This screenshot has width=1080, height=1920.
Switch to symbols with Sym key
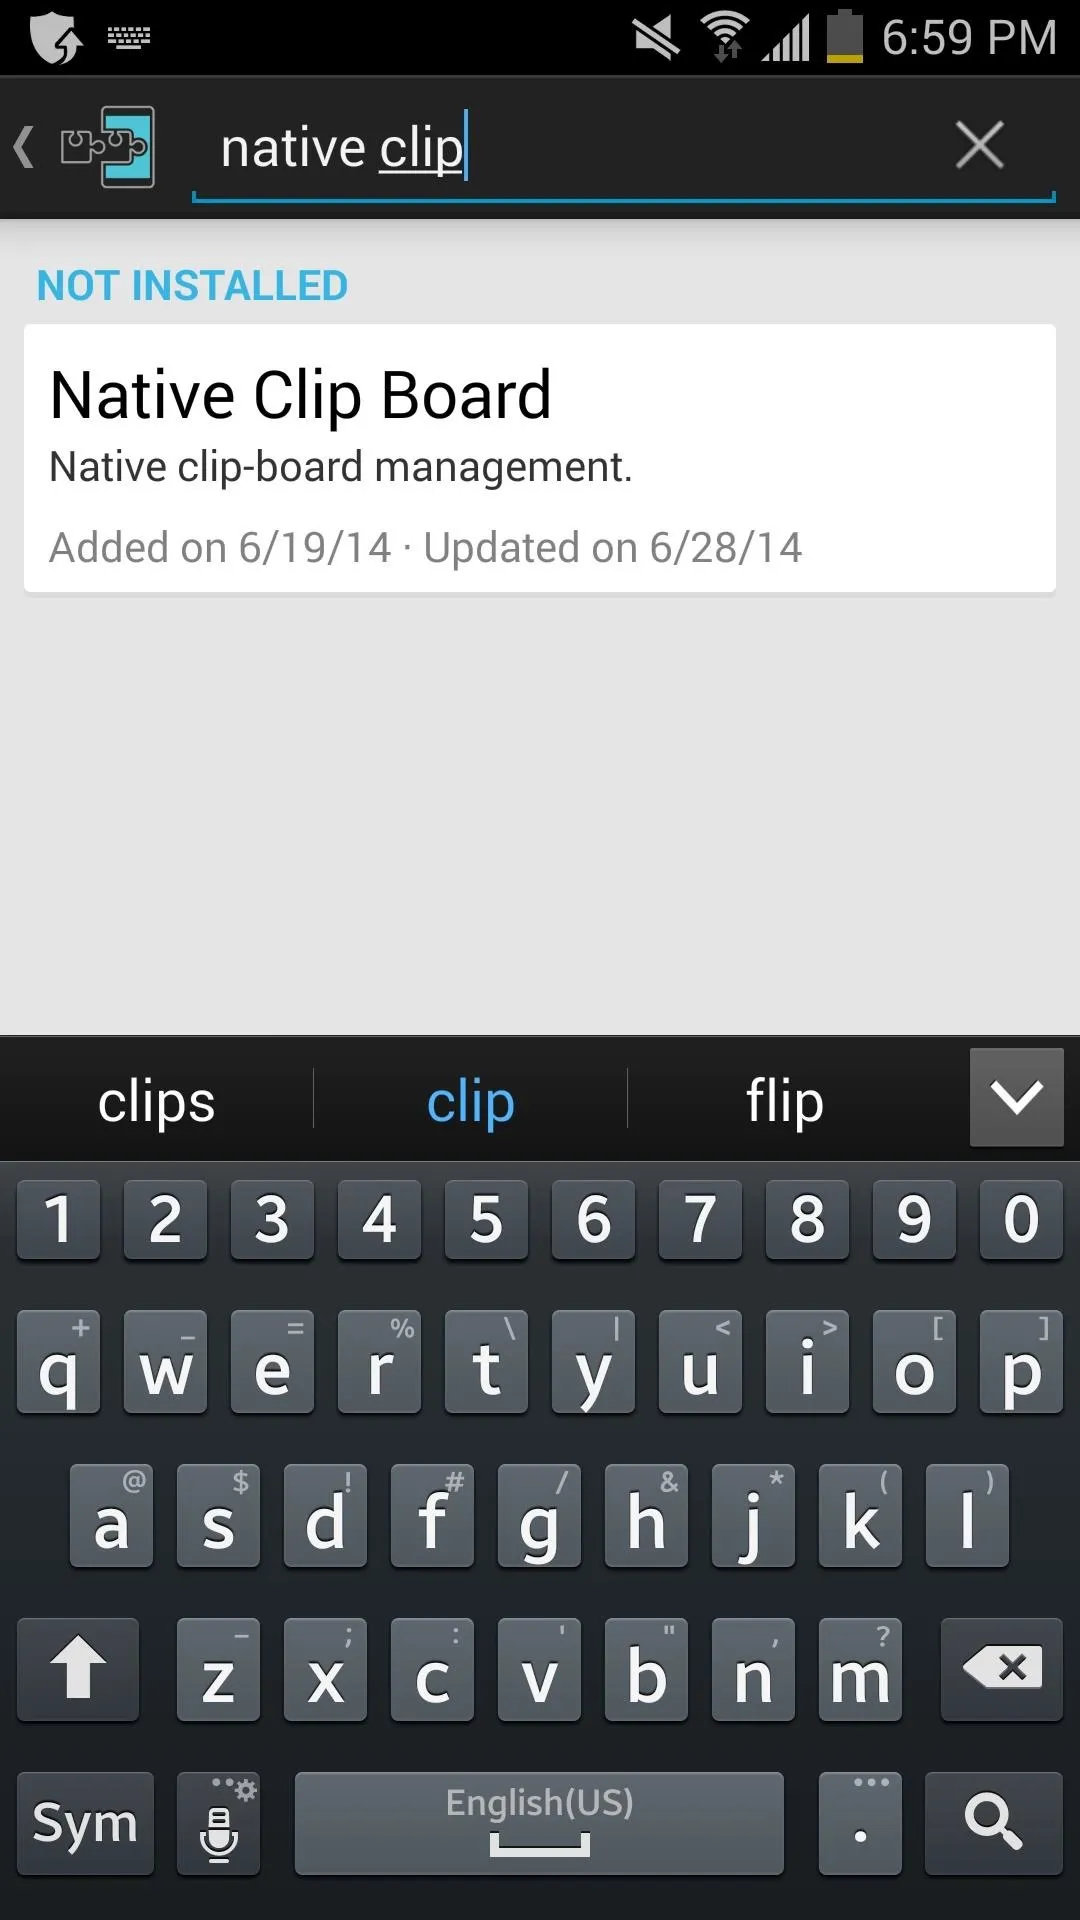pos(85,1822)
